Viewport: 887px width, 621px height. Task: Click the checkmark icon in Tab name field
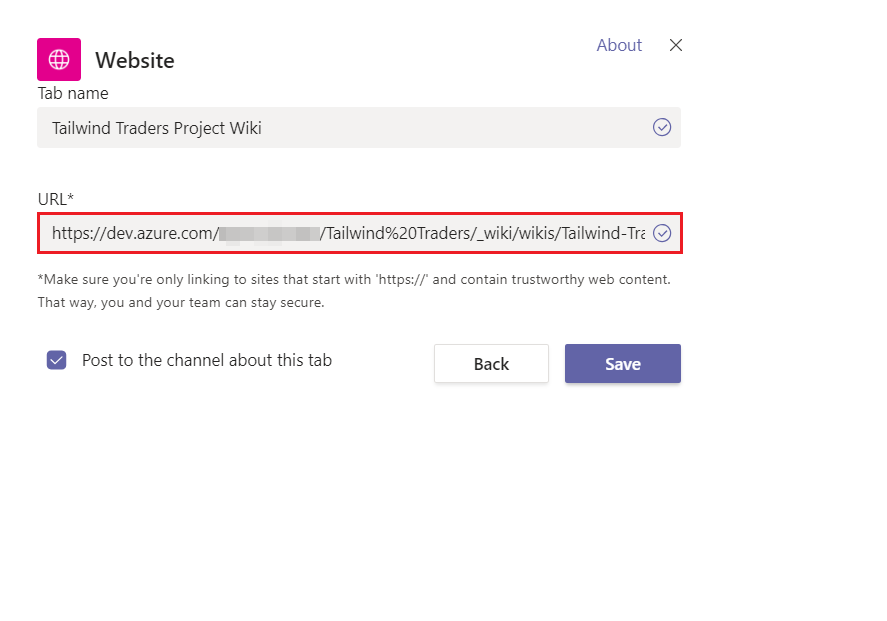click(x=662, y=127)
